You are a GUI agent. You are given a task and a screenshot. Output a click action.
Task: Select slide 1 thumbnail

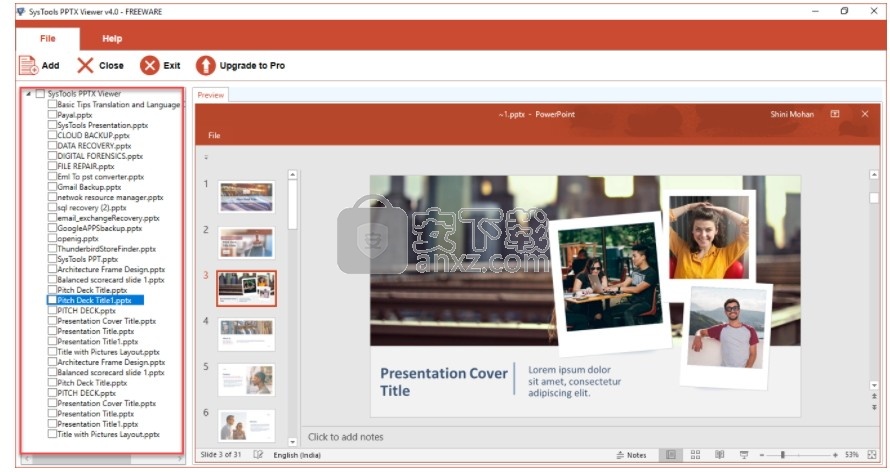[246, 197]
